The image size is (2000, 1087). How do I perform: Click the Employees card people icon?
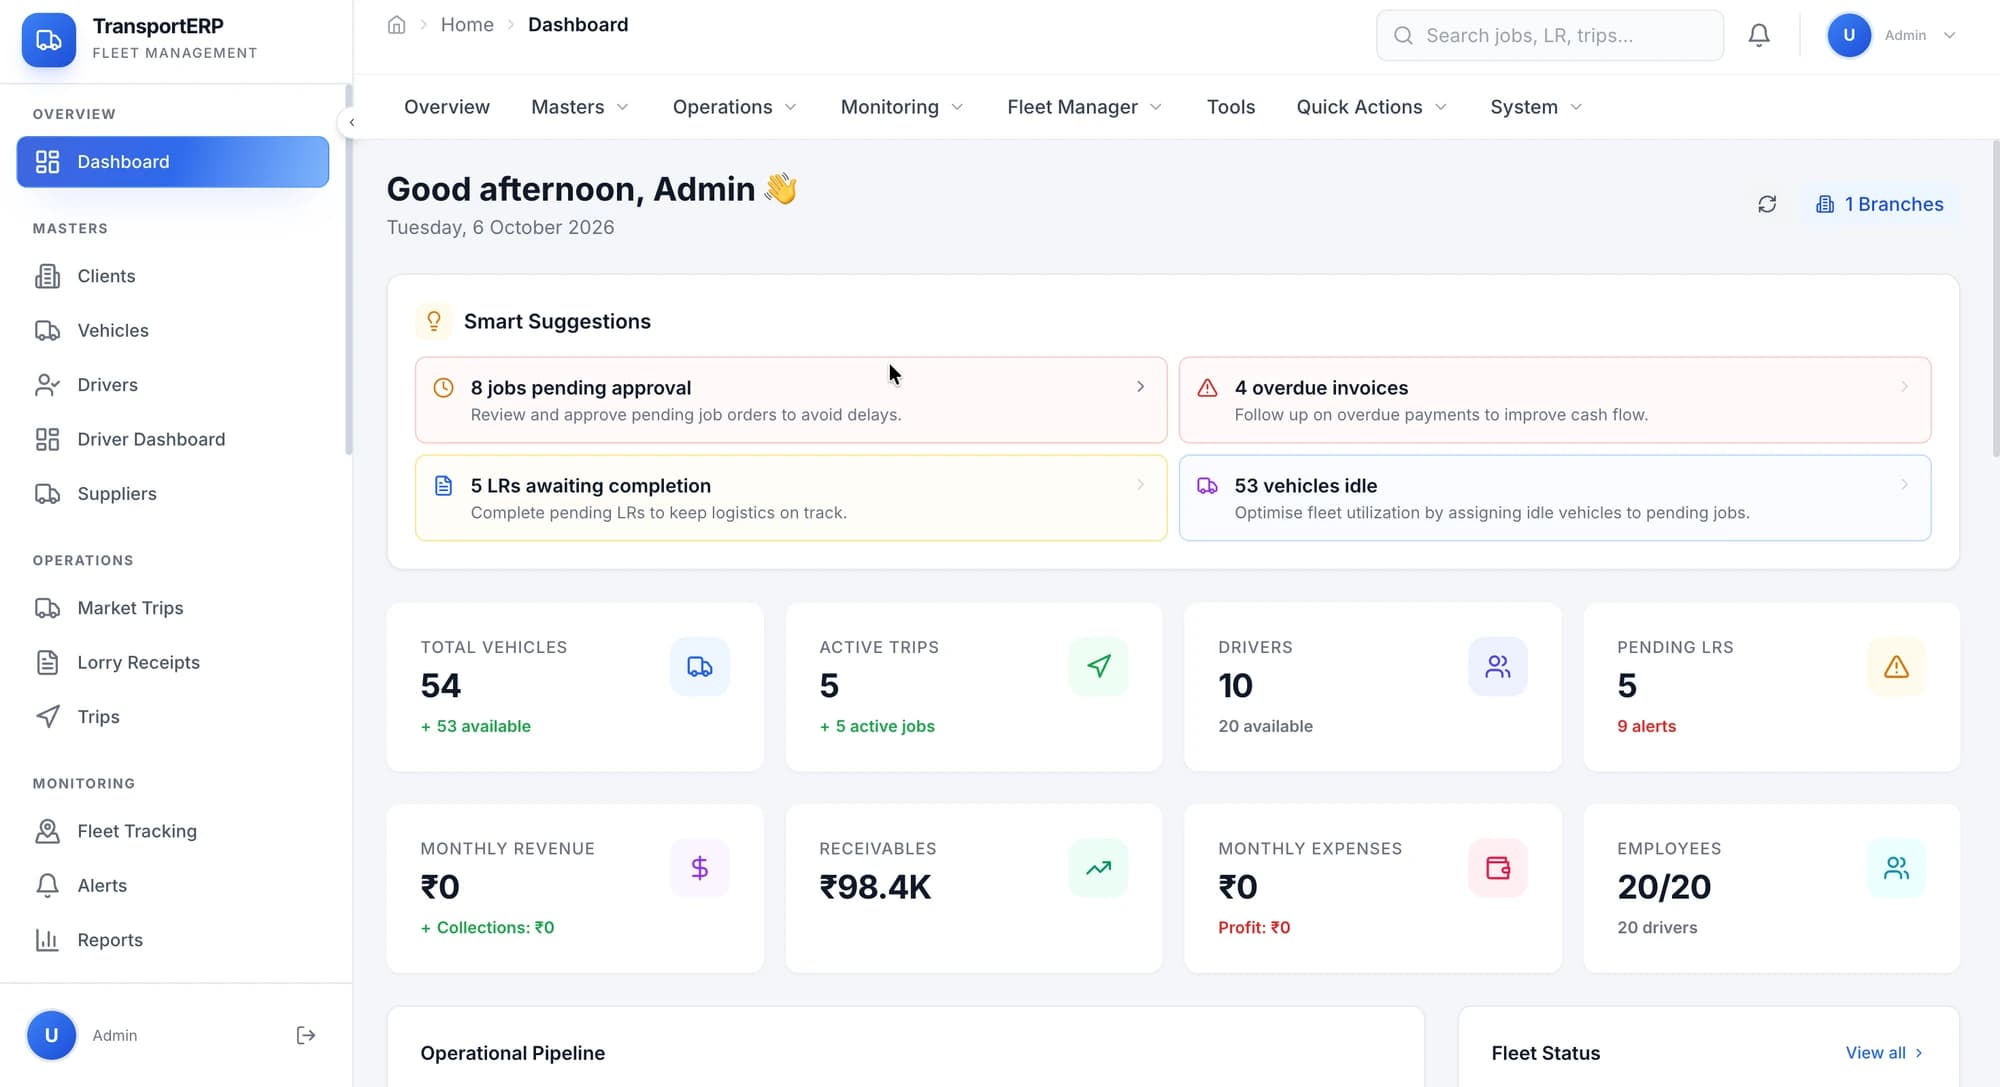[x=1896, y=868]
